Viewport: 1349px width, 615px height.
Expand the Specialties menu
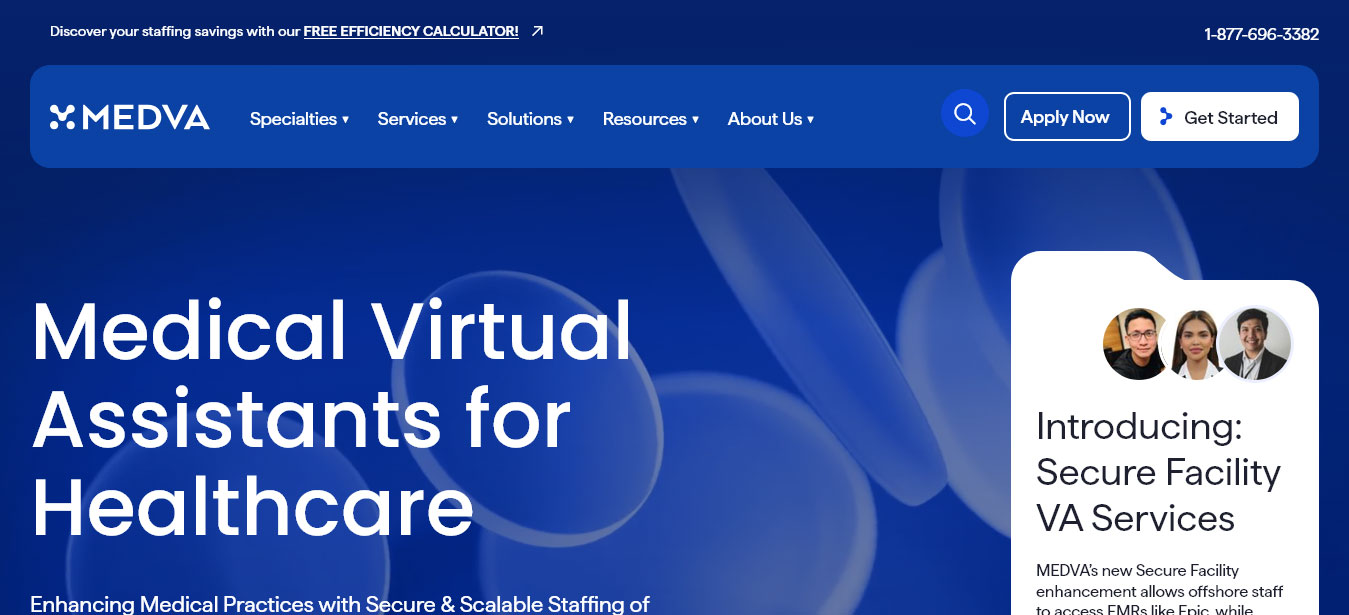tap(300, 119)
